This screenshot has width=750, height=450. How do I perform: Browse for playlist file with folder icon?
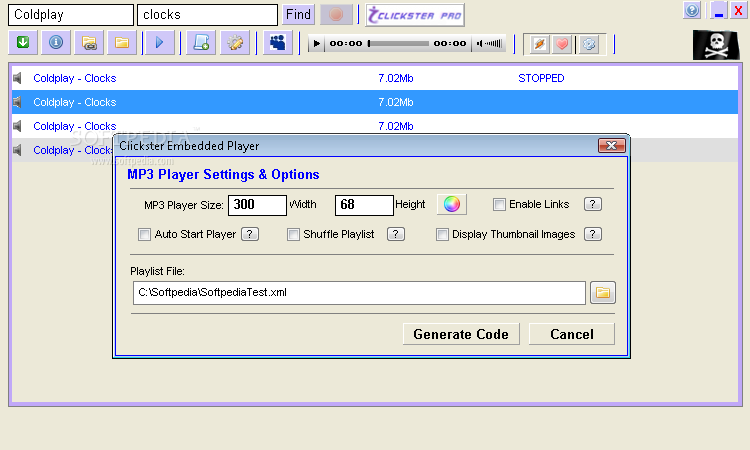tap(603, 293)
